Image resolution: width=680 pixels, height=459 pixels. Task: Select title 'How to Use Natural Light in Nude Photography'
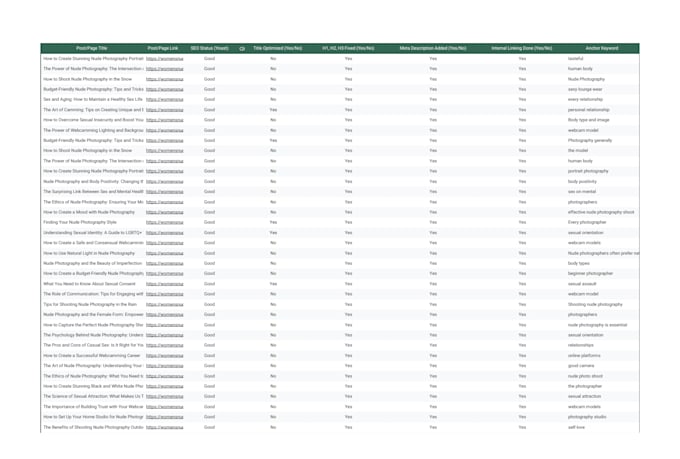click(89, 253)
